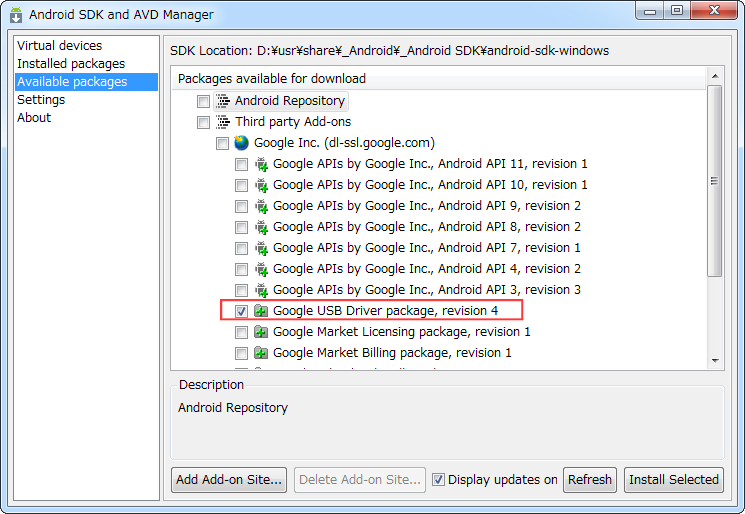Check the Third party Add-ons checkbox
This screenshot has width=745, height=514.
(x=203, y=122)
